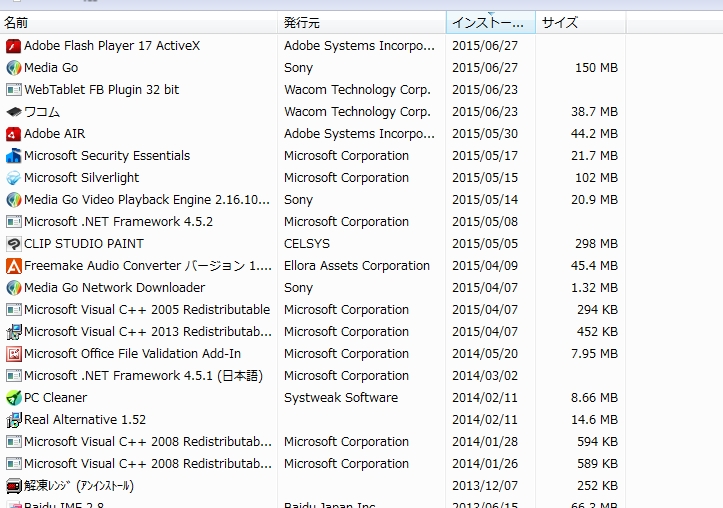Click the Freemake Audio Converter icon
This screenshot has width=723, height=508.
click(14, 266)
